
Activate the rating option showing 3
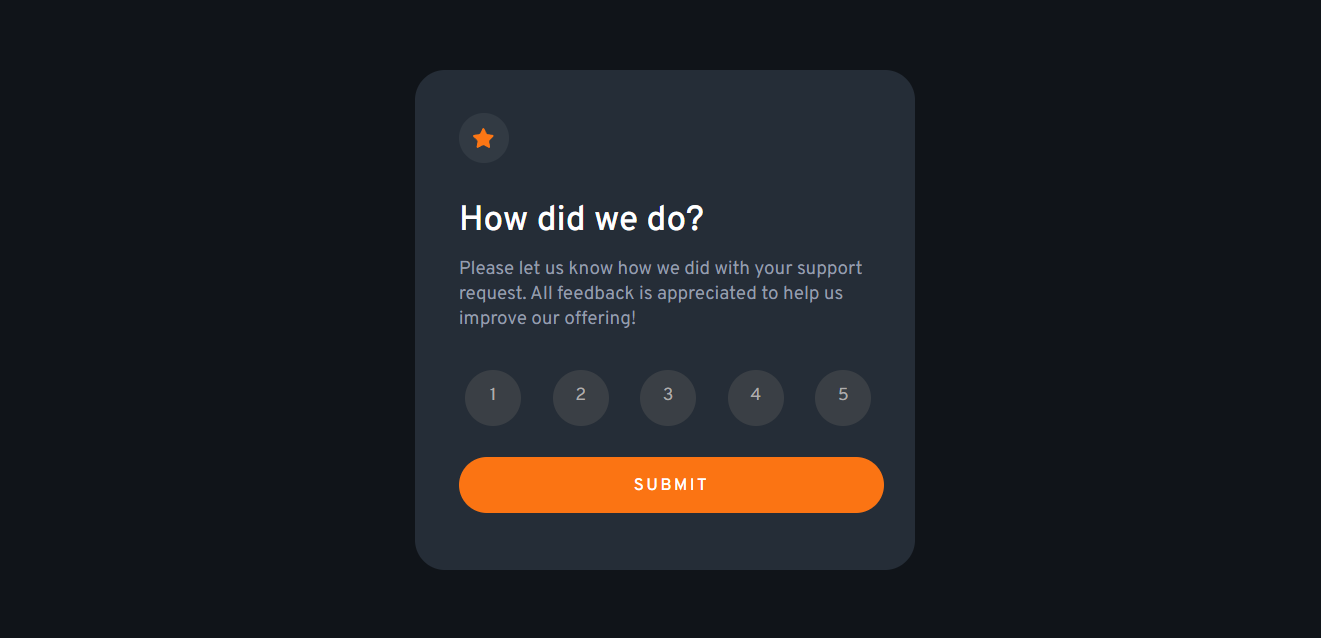pyautogui.click(x=668, y=397)
